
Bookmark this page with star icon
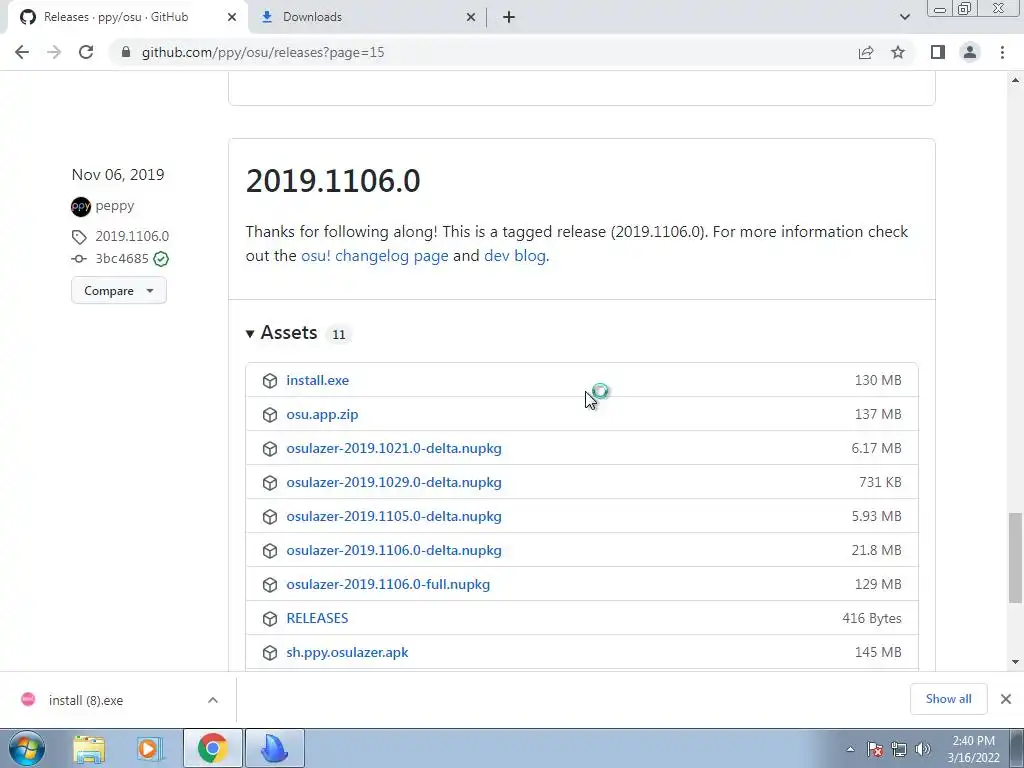pyautogui.click(x=898, y=52)
